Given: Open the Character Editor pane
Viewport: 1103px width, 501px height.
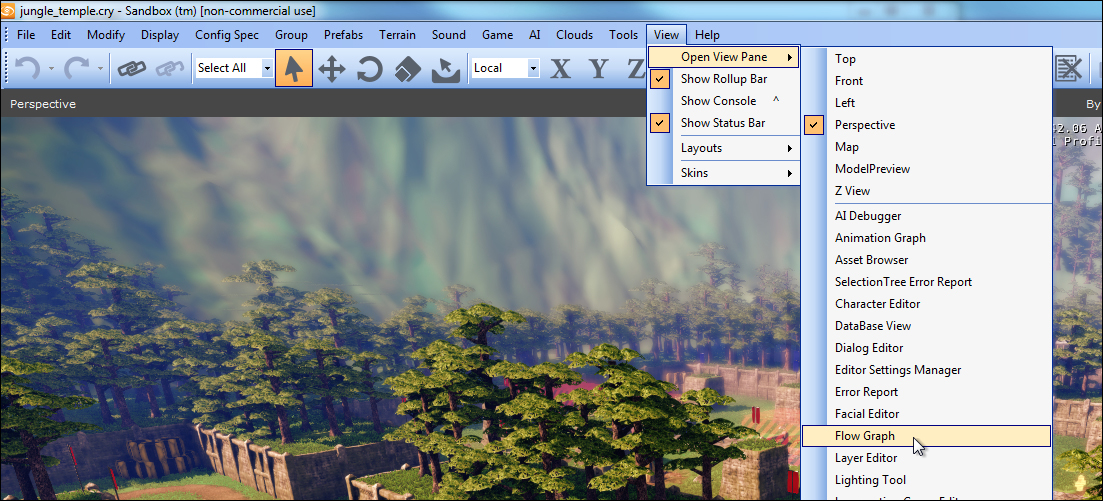Looking at the screenshot, I should coord(926,303).
